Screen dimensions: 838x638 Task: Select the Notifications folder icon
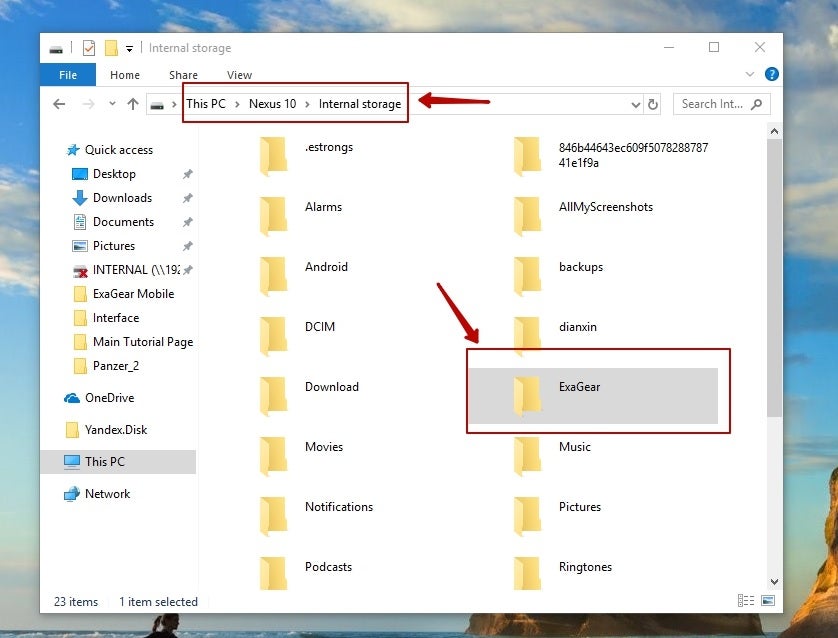274,516
